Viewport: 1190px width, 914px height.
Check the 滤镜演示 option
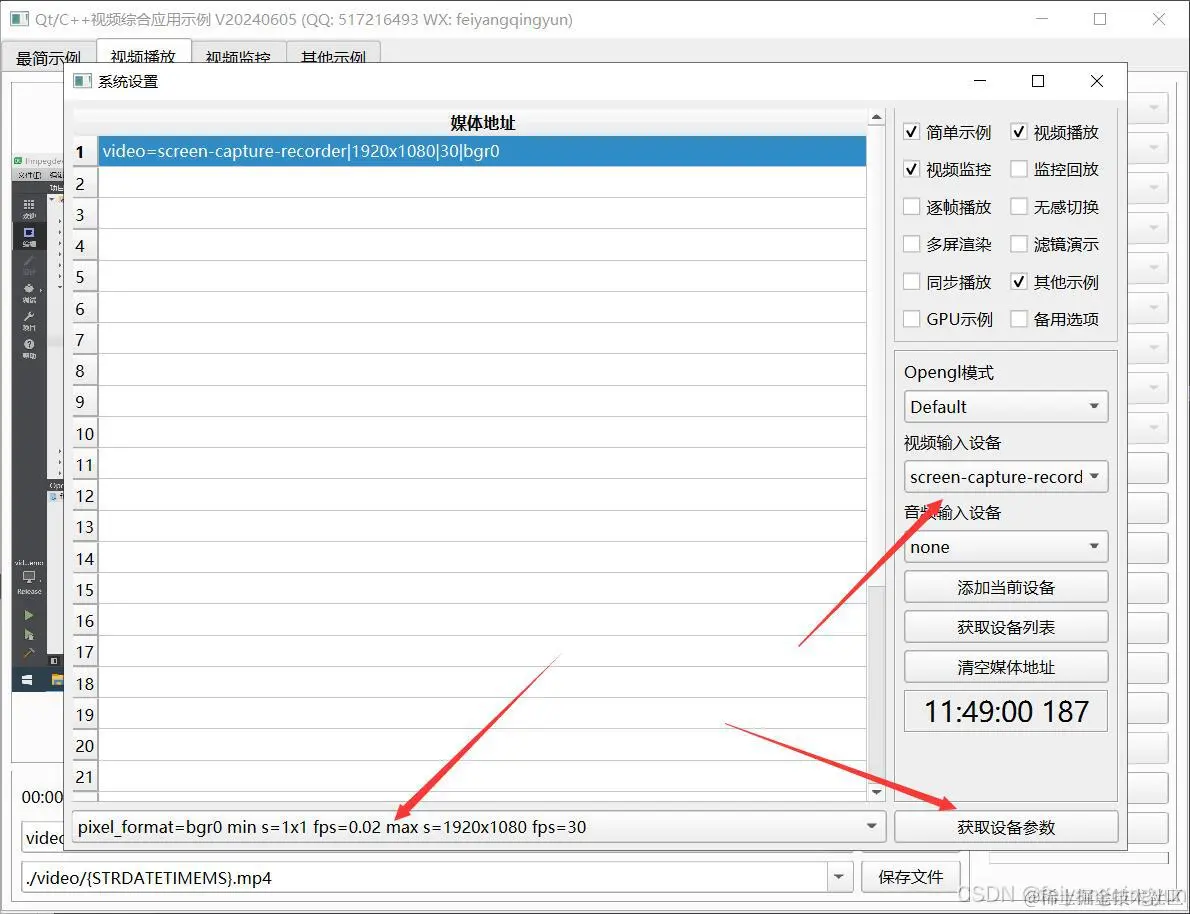tap(1019, 244)
